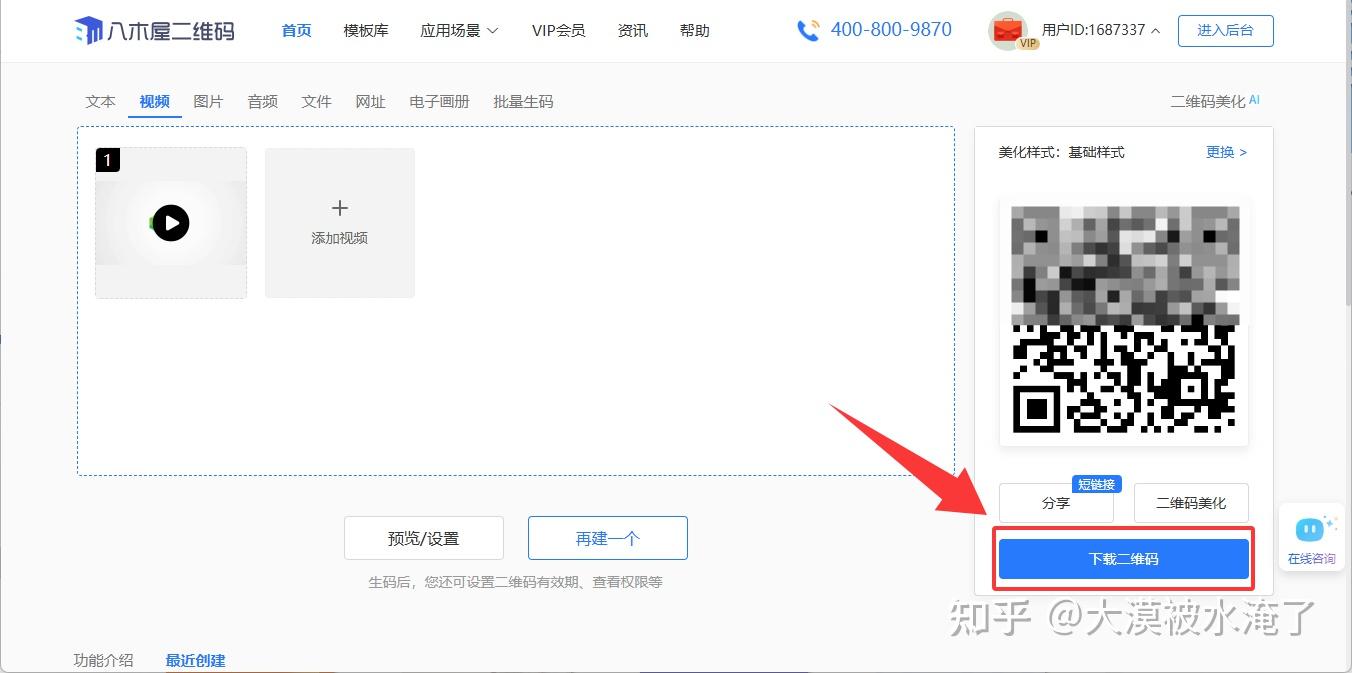Viewport: 1352px width, 673px height.
Task: Open the 在线咨询 chat robot icon
Action: tap(1310, 529)
